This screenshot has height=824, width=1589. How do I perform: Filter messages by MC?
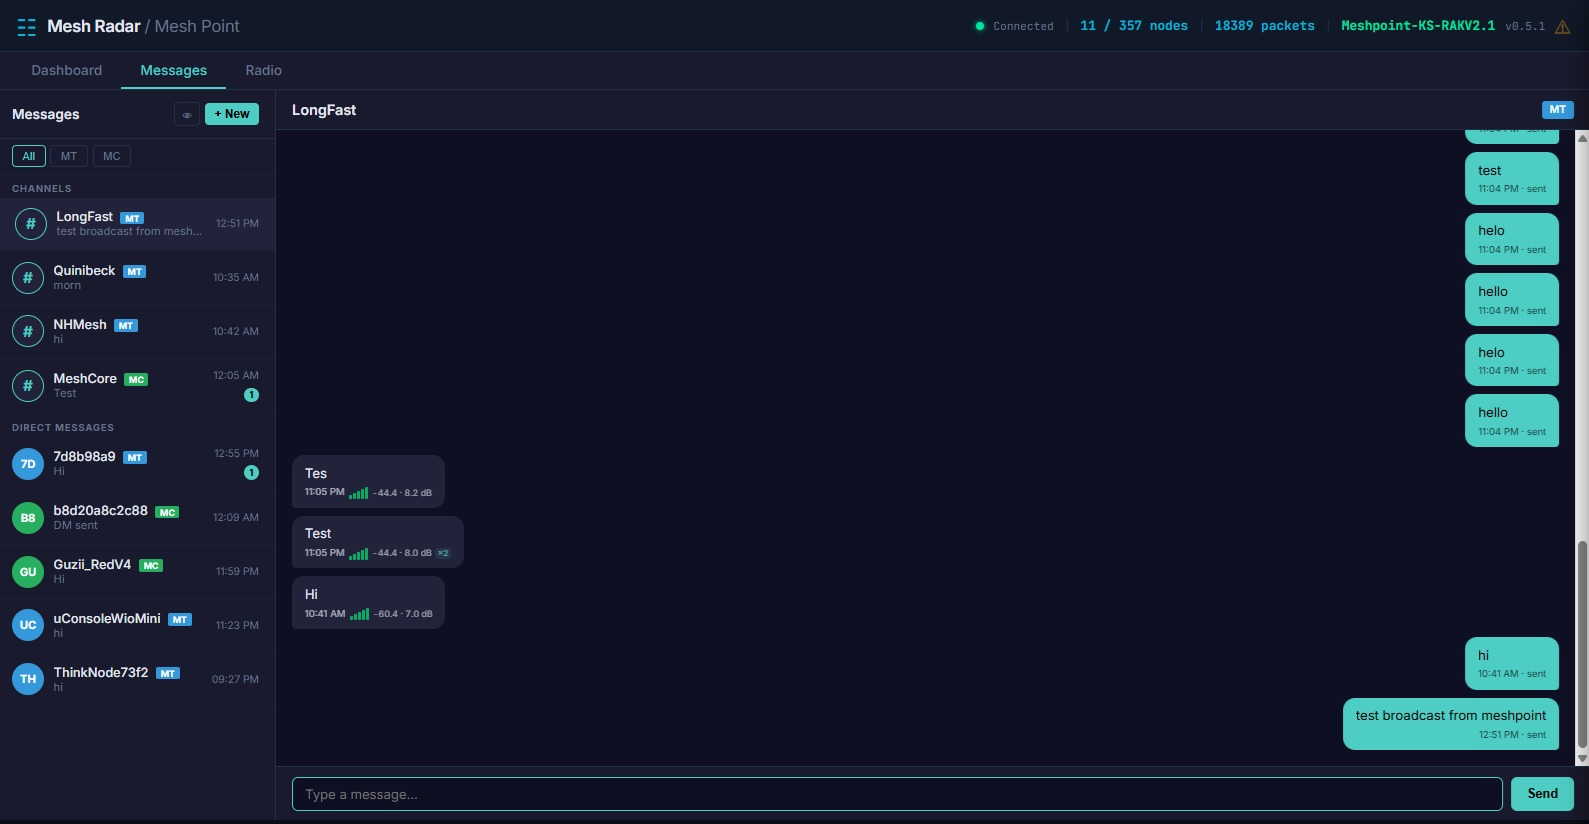[112, 156]
